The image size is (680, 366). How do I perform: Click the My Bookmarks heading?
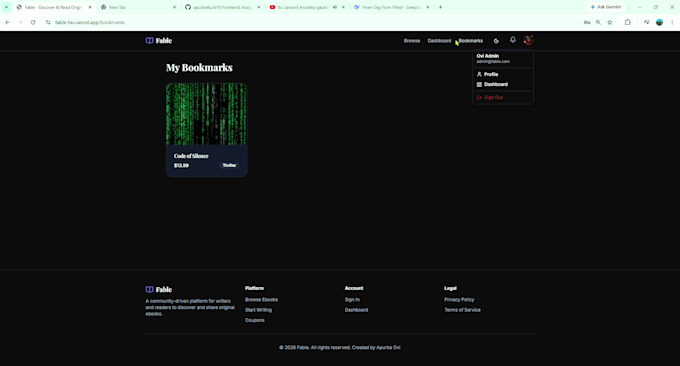(199, 68)
